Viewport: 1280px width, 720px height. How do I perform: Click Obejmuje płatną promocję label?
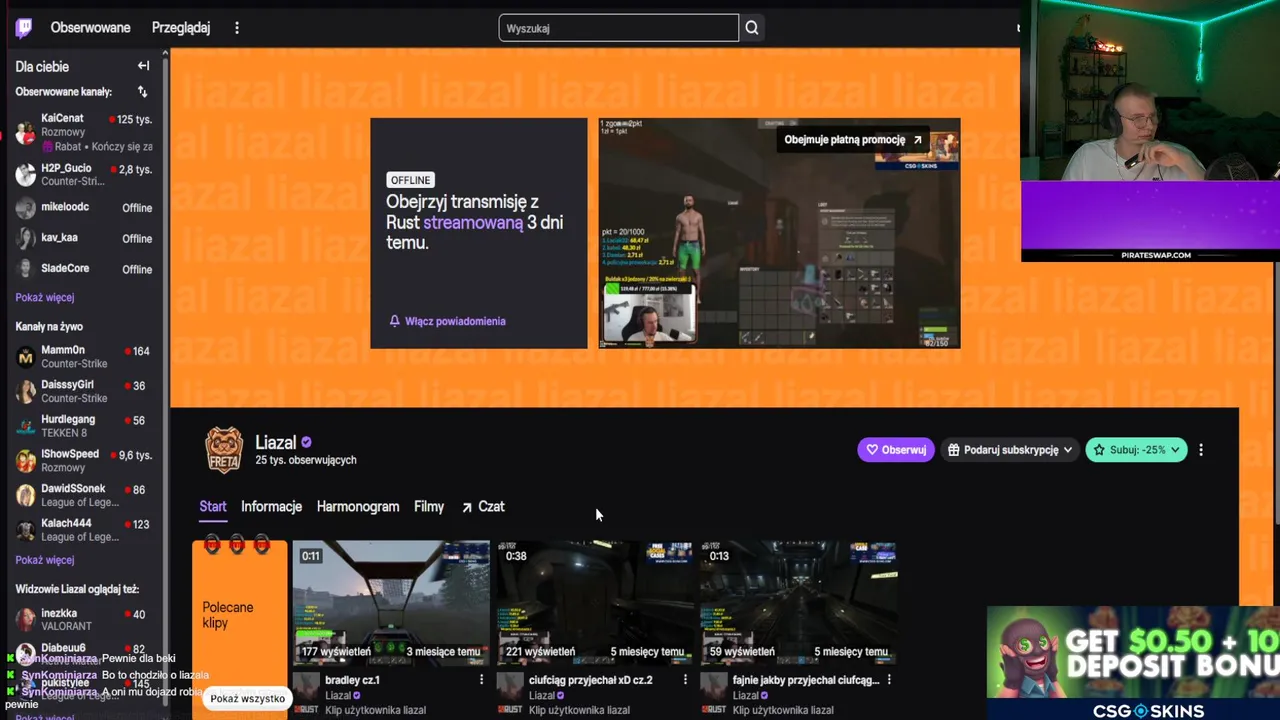[x=854, y=140]
